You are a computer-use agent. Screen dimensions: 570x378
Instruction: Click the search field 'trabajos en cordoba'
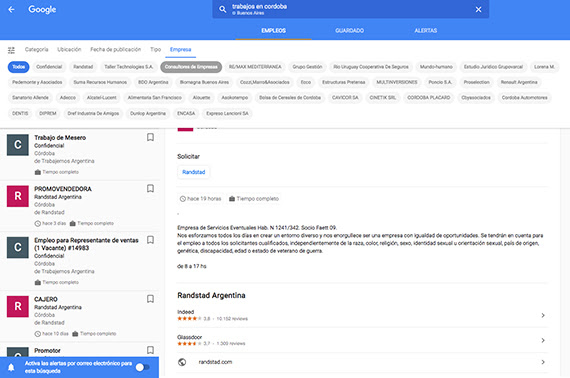[x=350, y=9]
